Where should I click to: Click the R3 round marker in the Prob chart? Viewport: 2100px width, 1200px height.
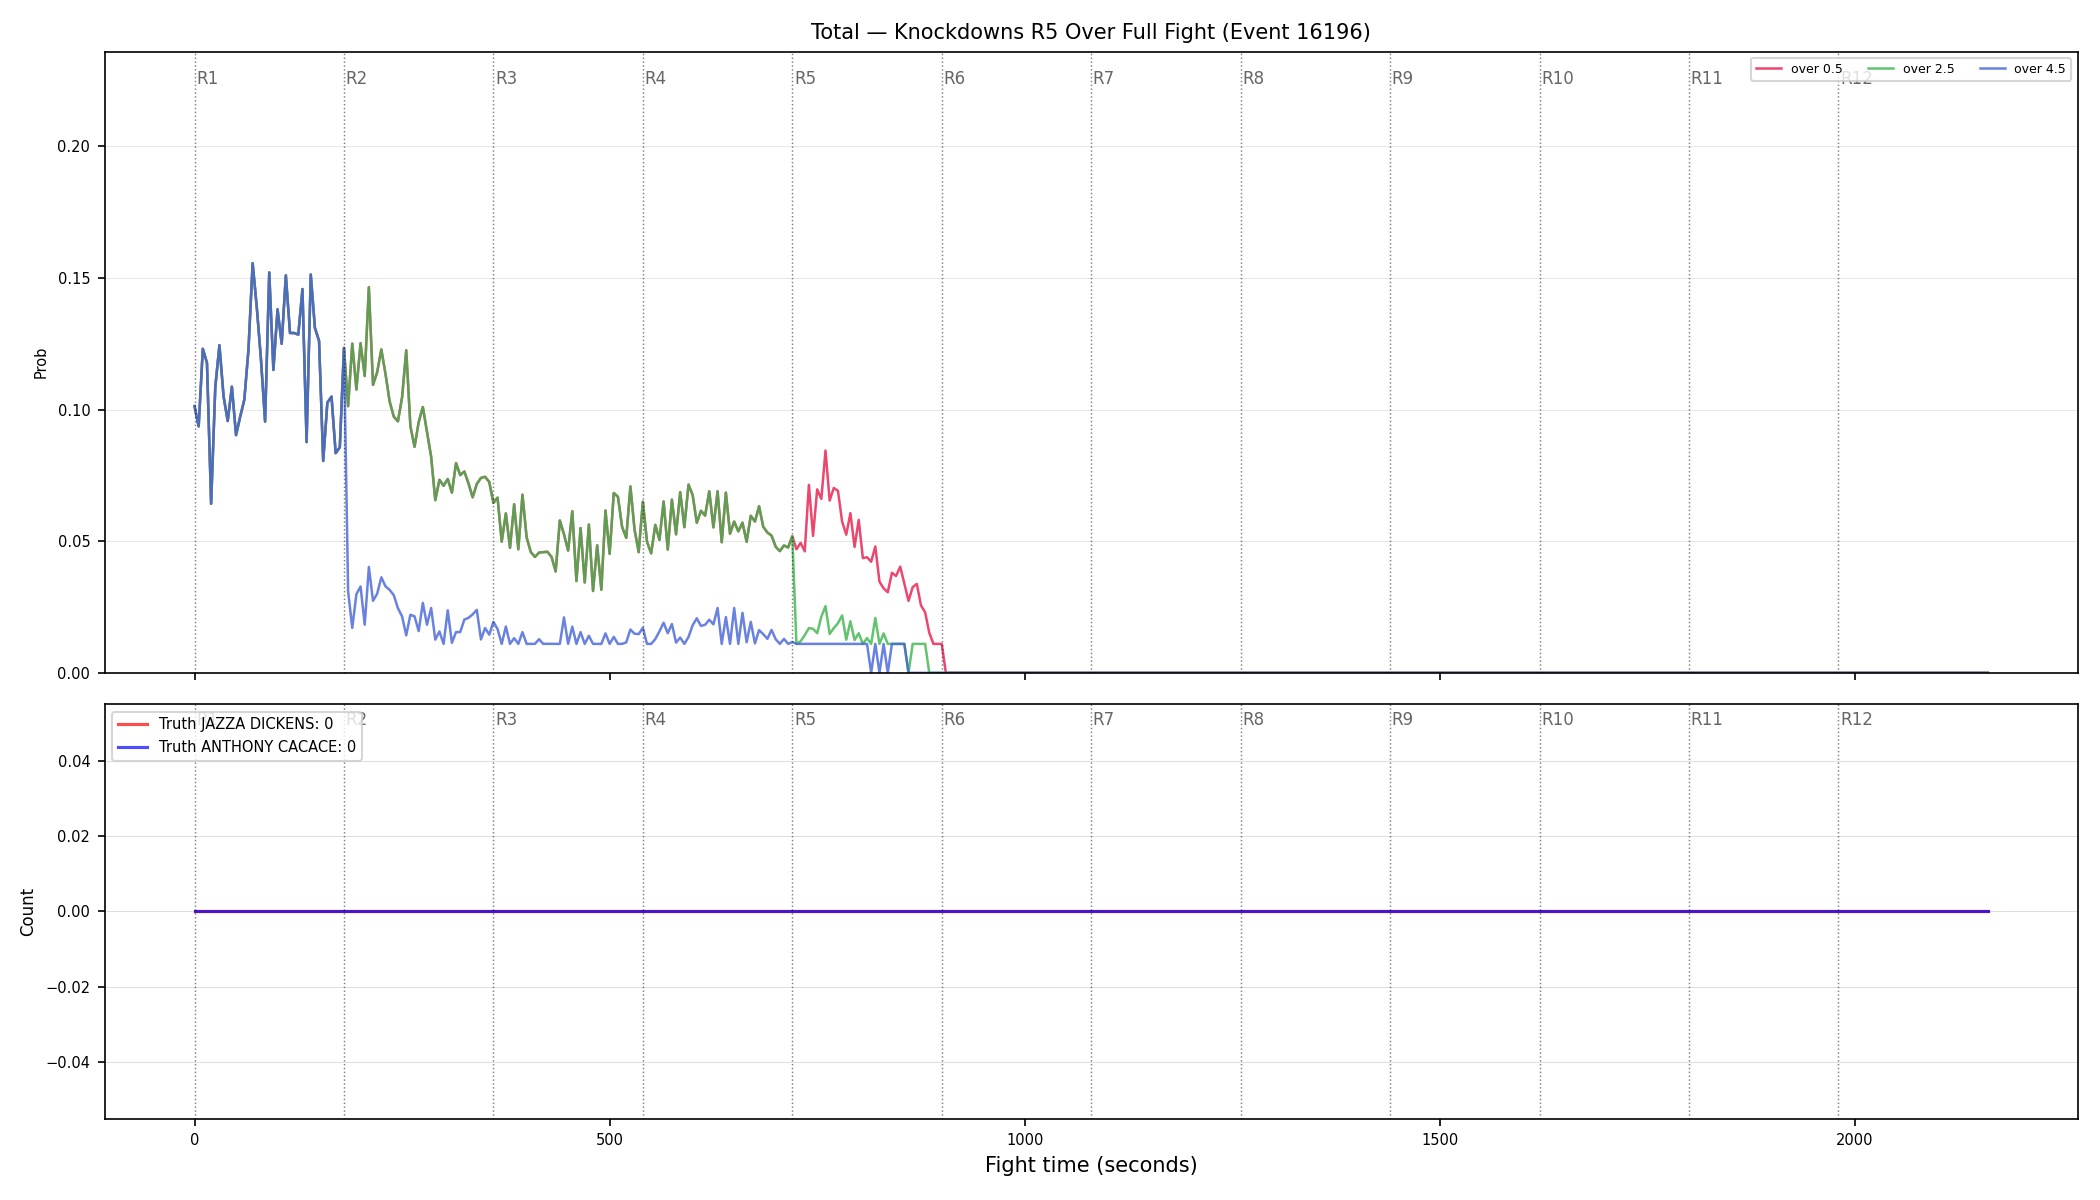pos(506,78)
